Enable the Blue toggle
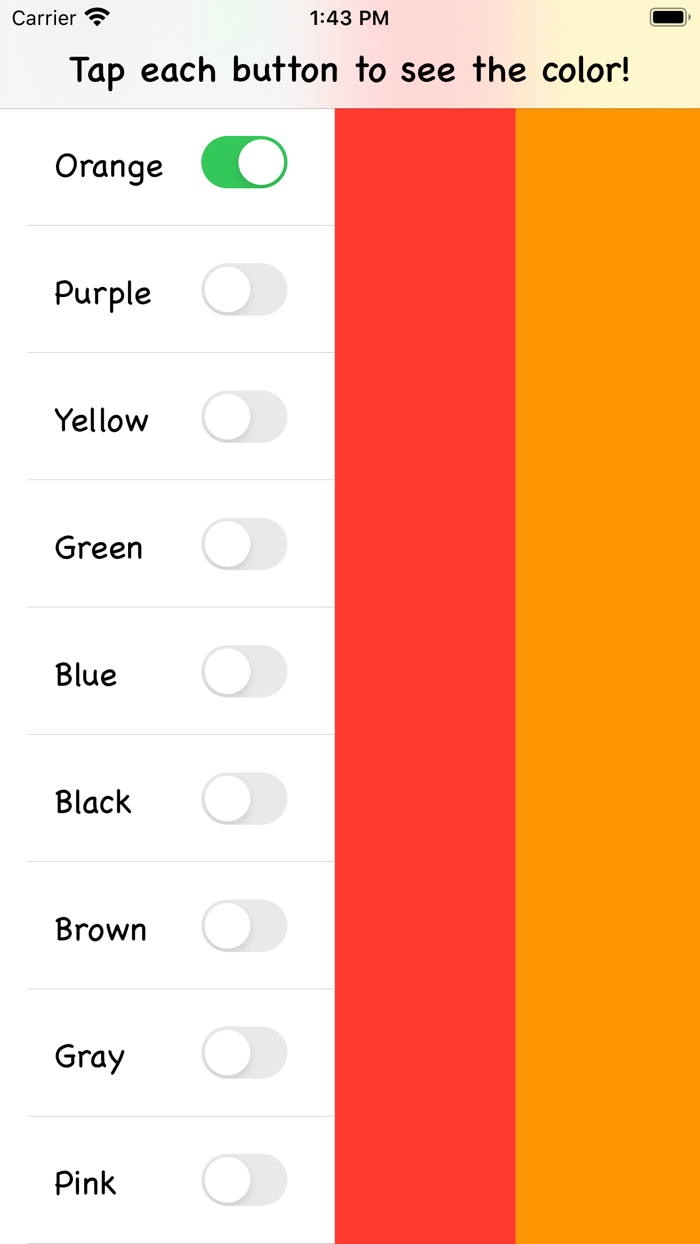The width and height of the screenshot is (700, 1244). (x=244, y=671)
